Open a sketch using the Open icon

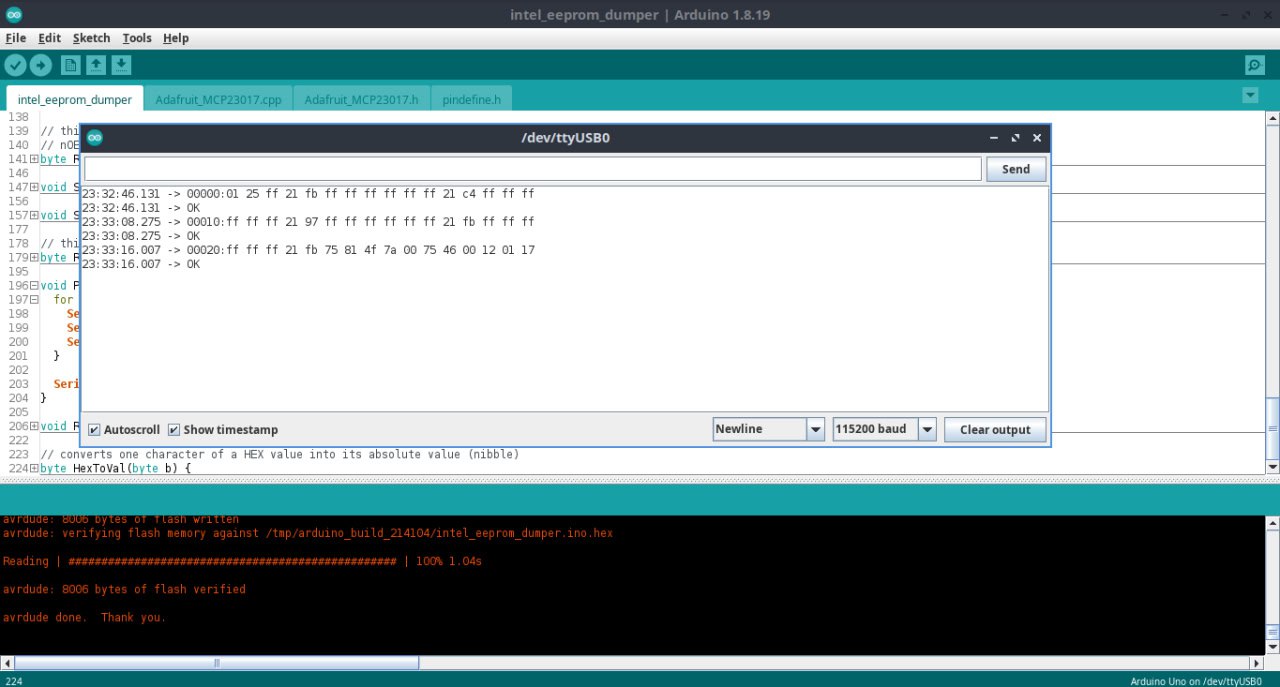click(x=96, y=65)
